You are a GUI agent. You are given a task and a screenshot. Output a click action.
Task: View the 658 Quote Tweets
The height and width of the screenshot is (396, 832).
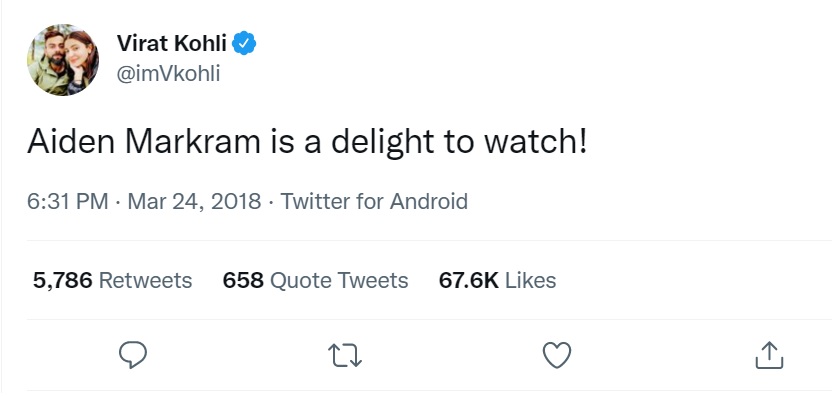tap(315, 280)
